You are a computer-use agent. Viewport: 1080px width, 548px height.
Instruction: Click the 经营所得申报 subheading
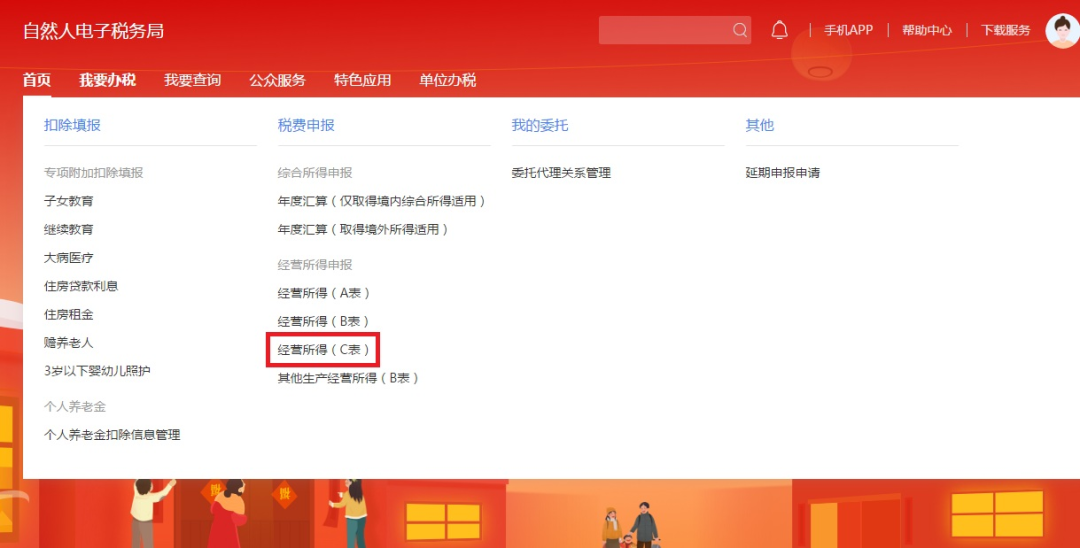[x=315, y=265]
